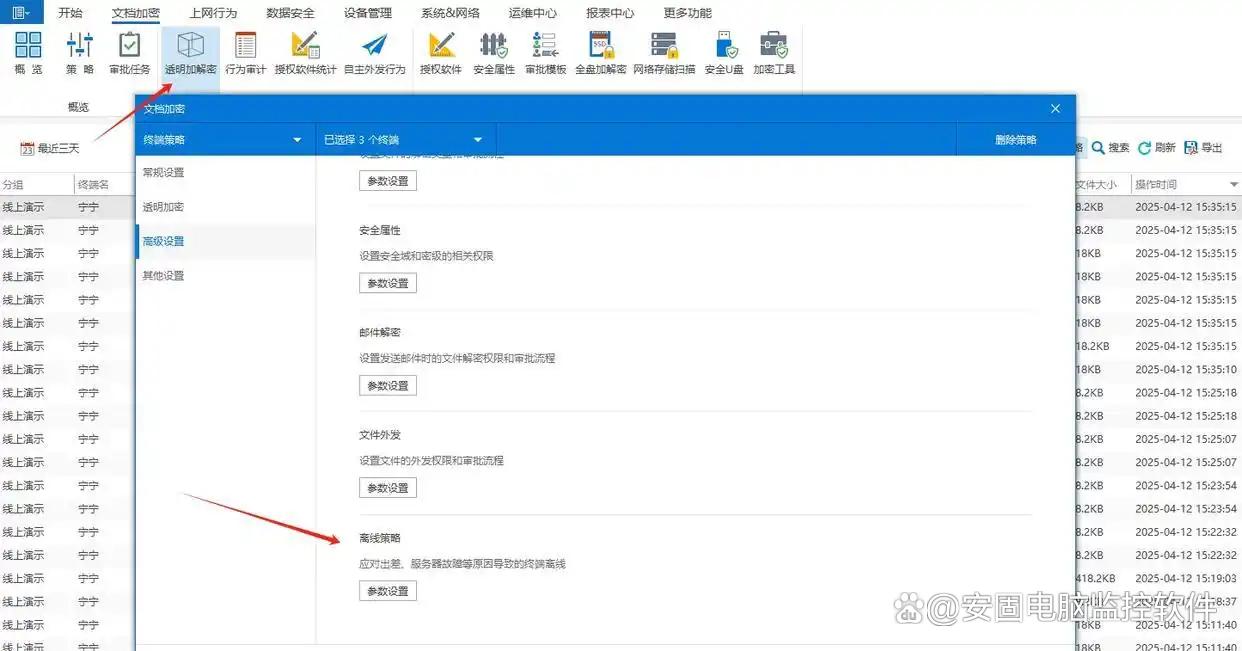
Task: Click the 最近三天 date filter
Action: [50, 148]
